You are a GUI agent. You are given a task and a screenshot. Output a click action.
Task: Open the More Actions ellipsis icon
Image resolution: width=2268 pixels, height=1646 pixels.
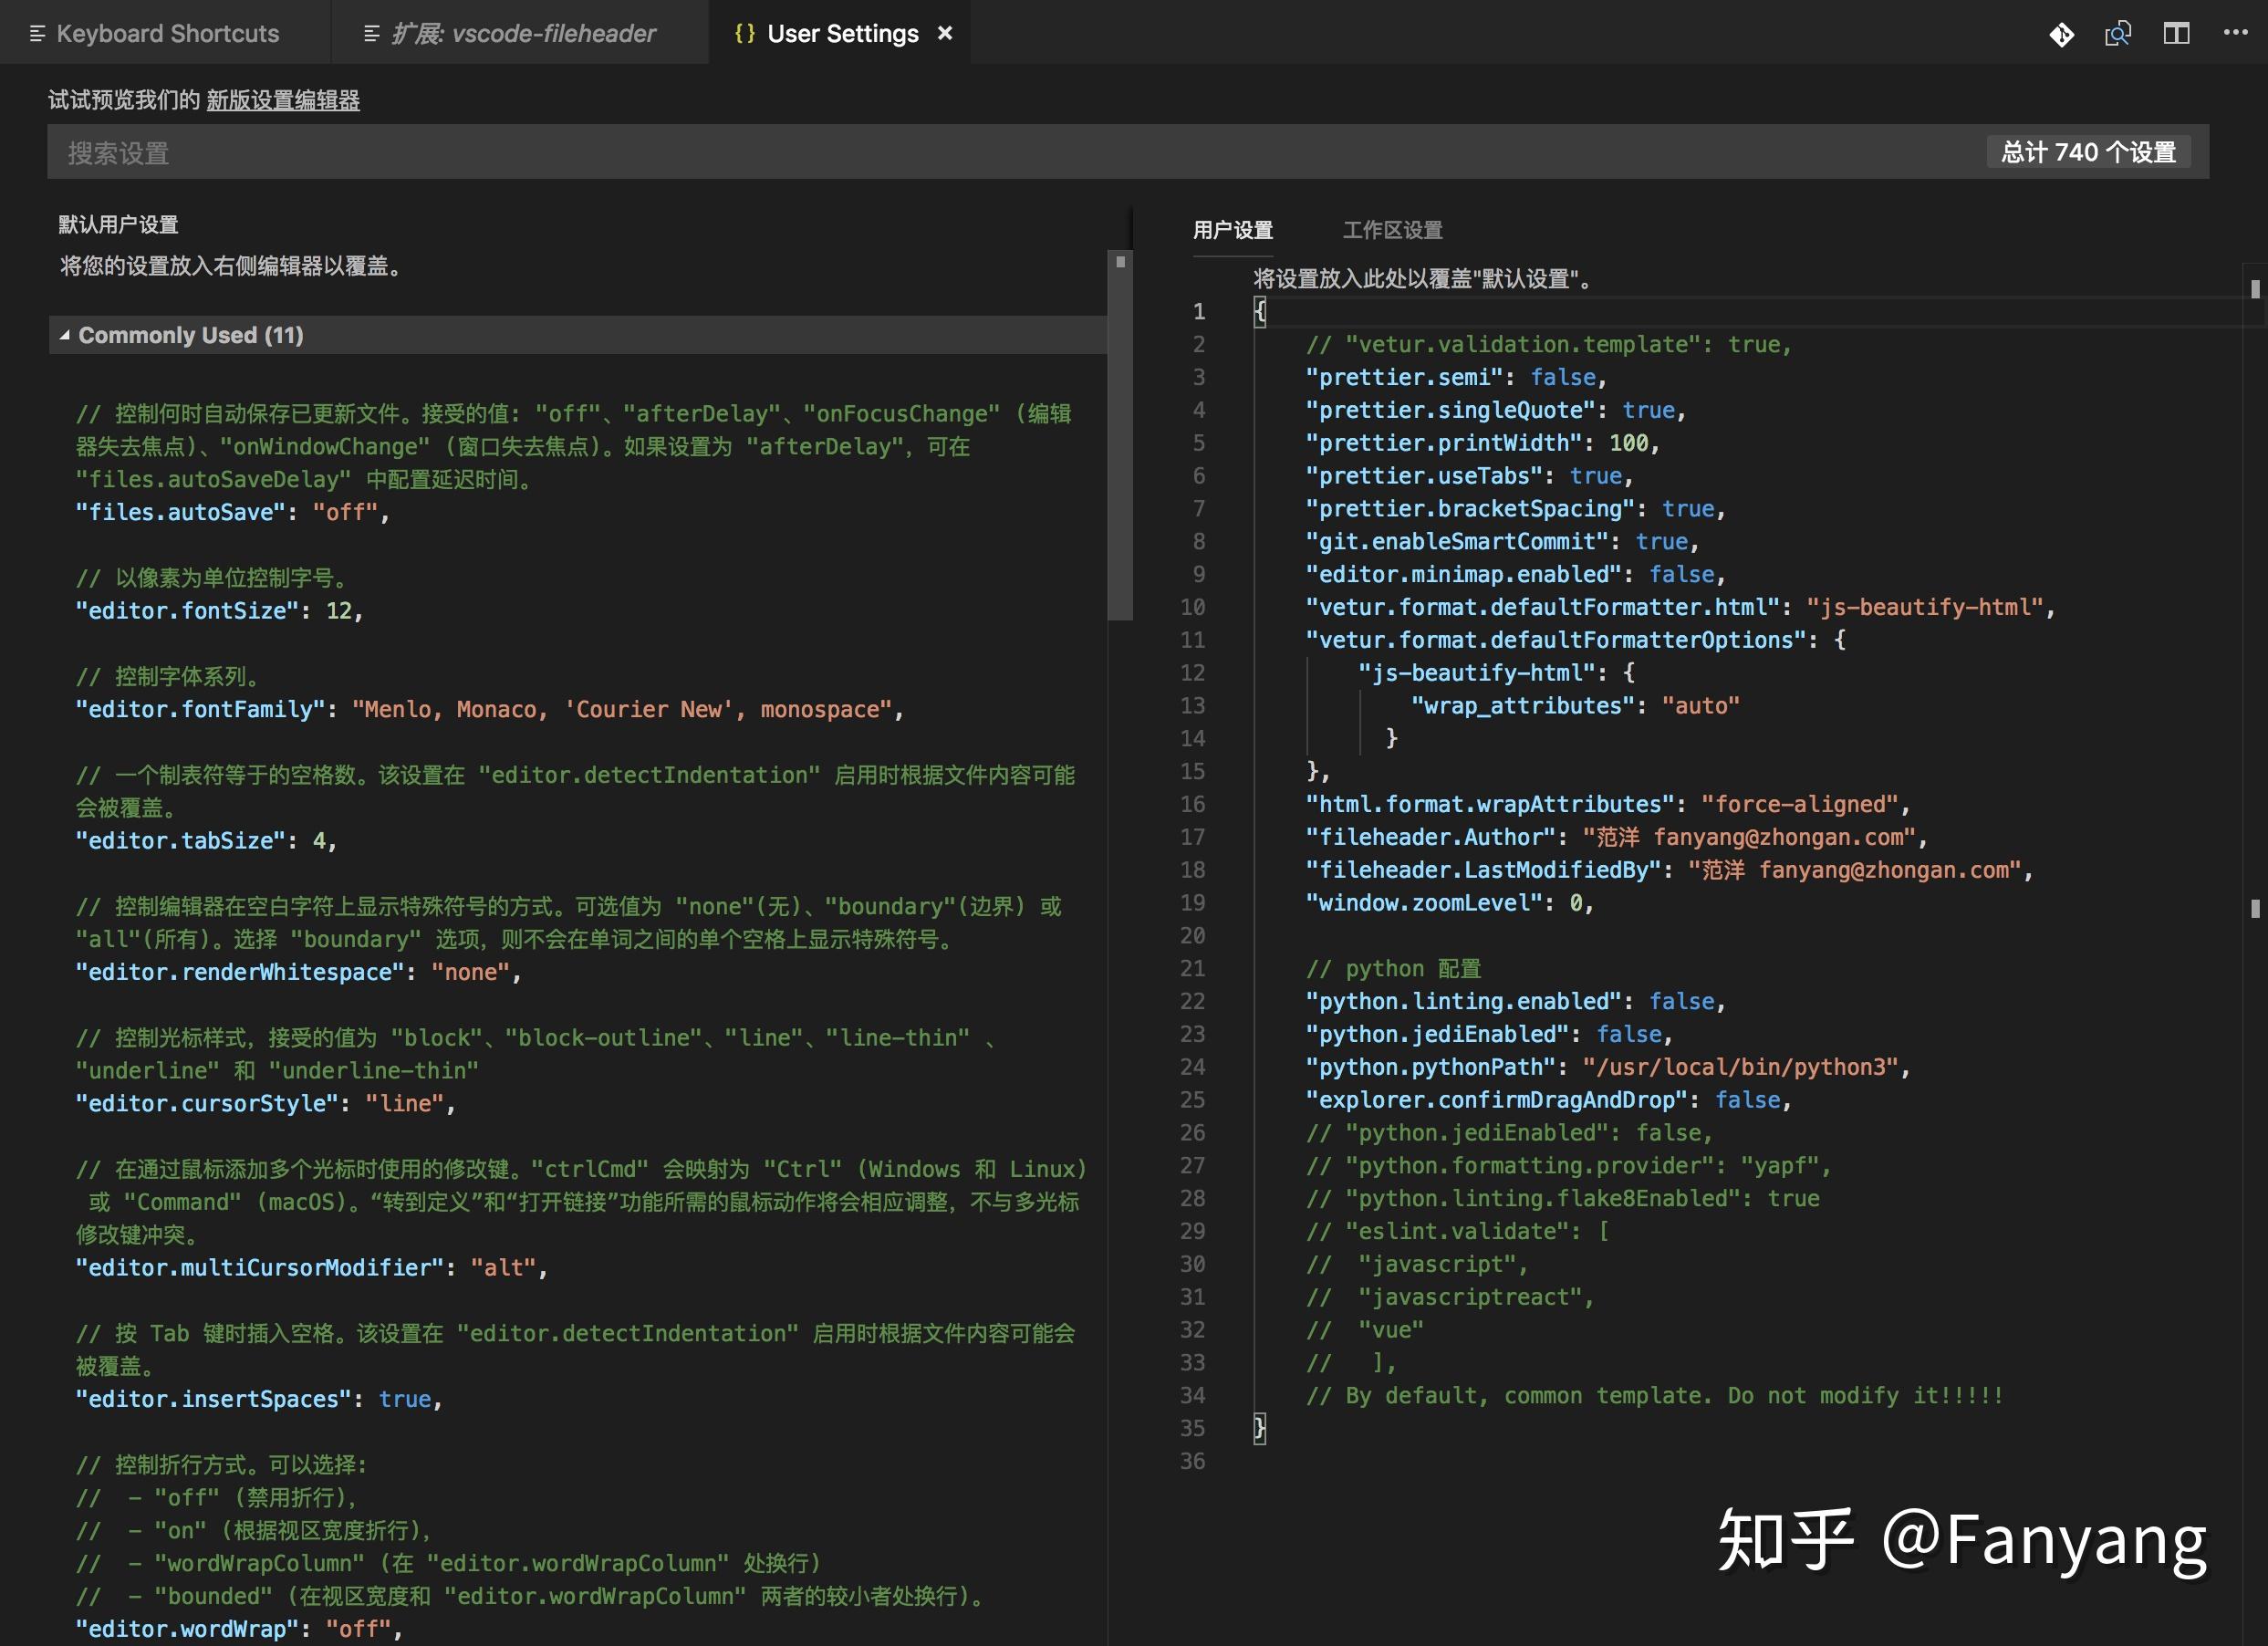2234,33
